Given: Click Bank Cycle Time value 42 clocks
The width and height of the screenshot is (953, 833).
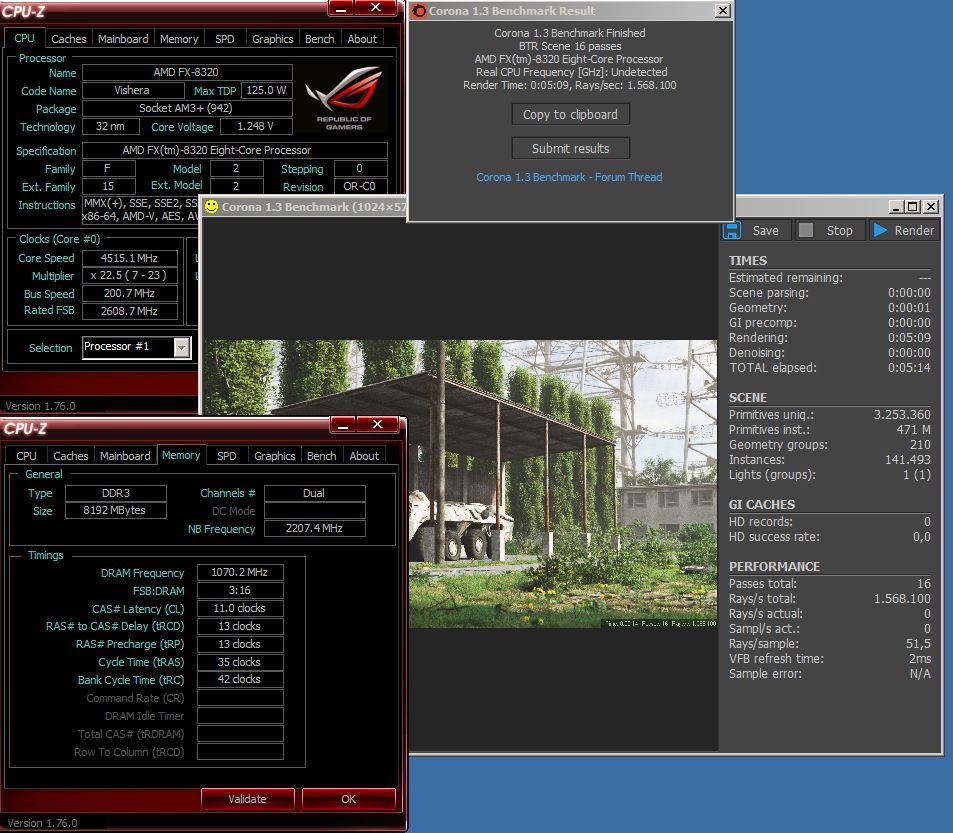Looking at the screenshot, I should point(240,679).
